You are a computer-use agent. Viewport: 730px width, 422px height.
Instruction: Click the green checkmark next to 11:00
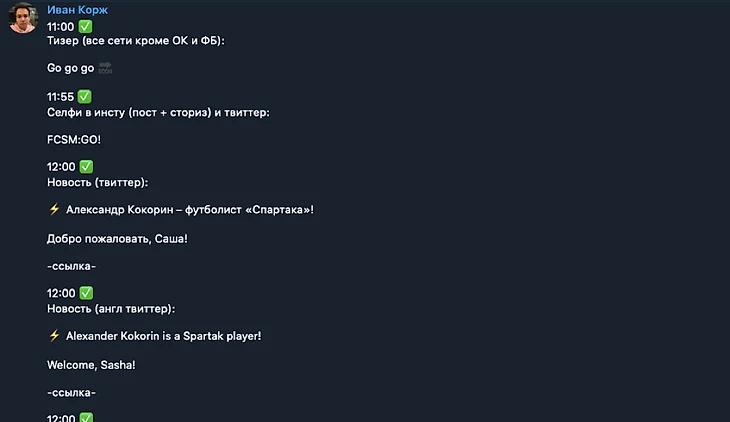point(85,27)
